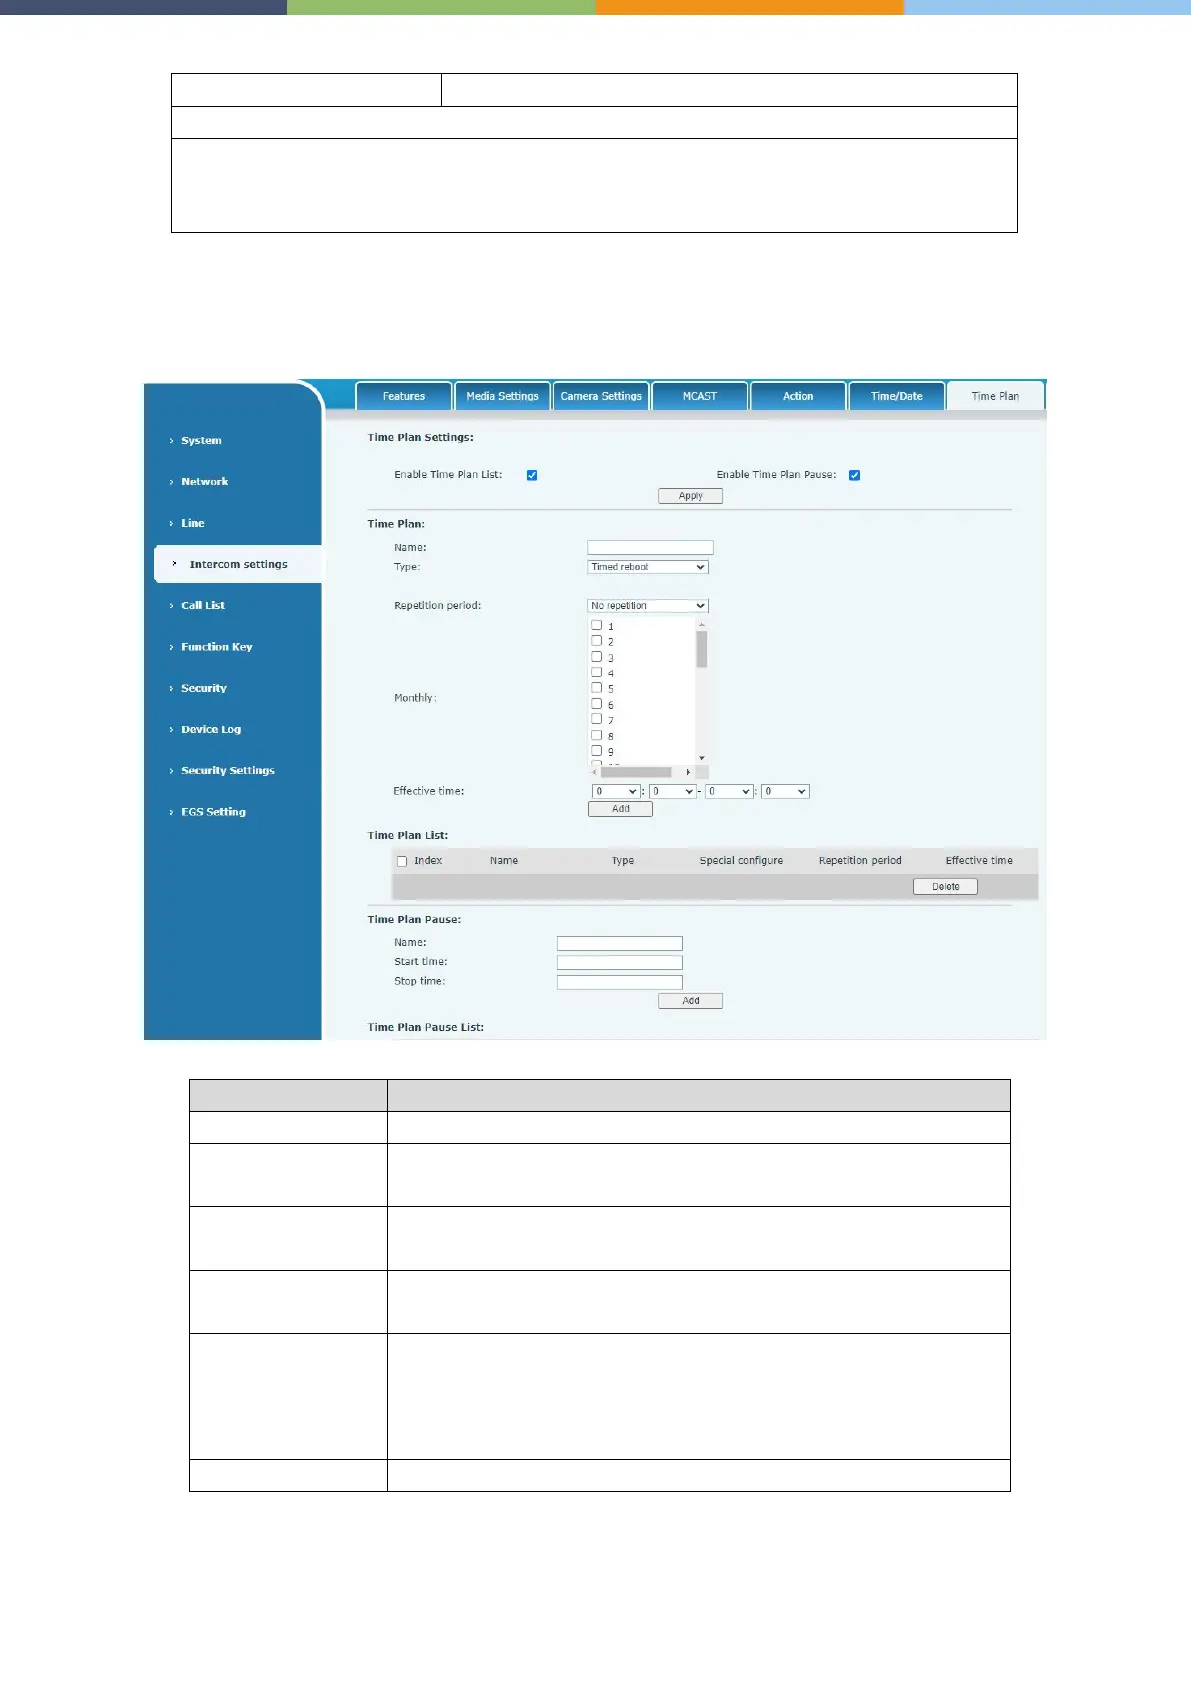Click Monthly list scroll up arrow
1191x1684 pixels.
702,624
